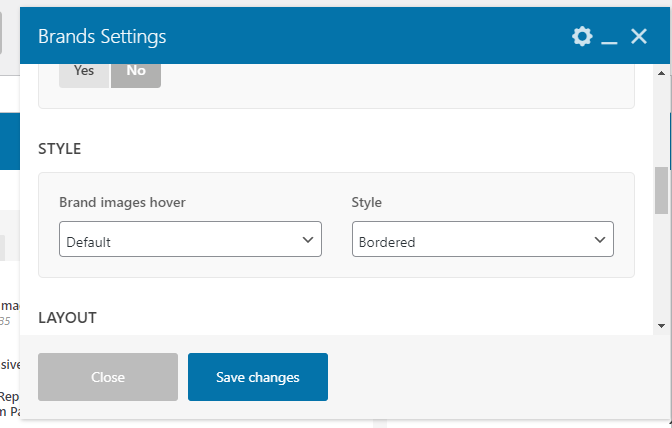672x428 pixels.
Task: Switch the toggle to Yes
Action: (84, 71)
